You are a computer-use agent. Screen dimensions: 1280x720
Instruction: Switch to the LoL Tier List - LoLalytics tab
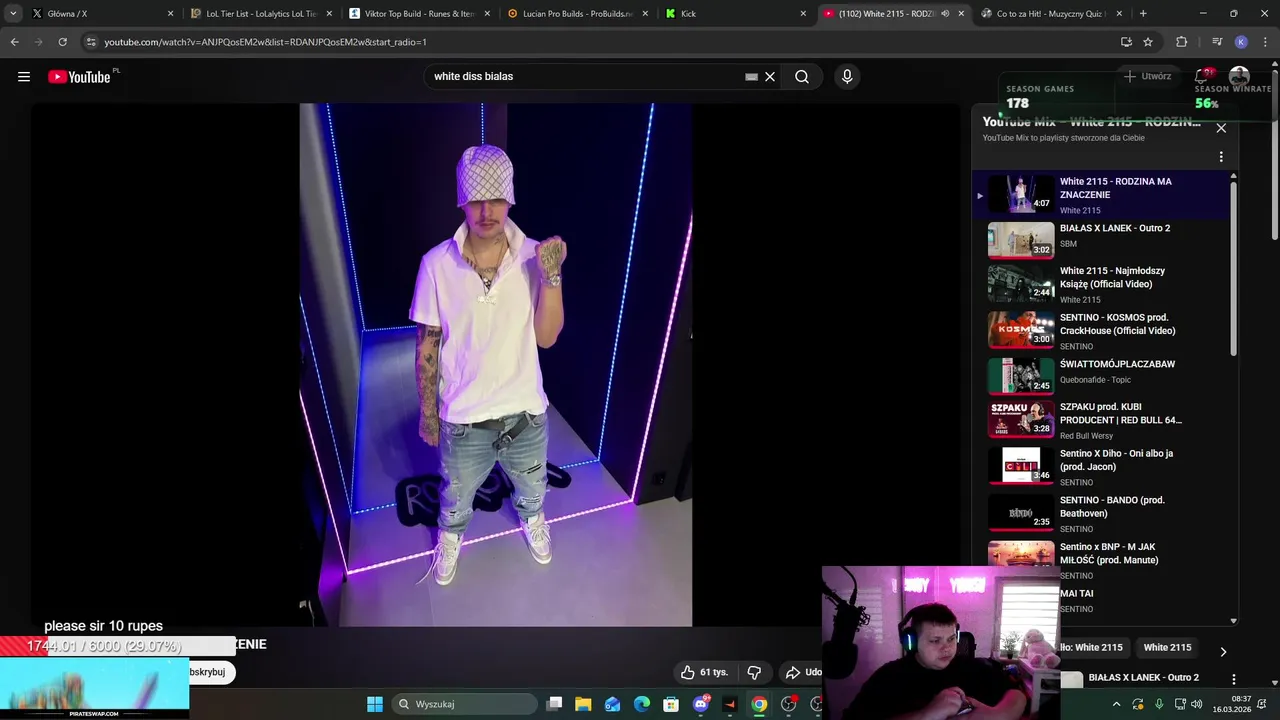click(x=262, y=14)
